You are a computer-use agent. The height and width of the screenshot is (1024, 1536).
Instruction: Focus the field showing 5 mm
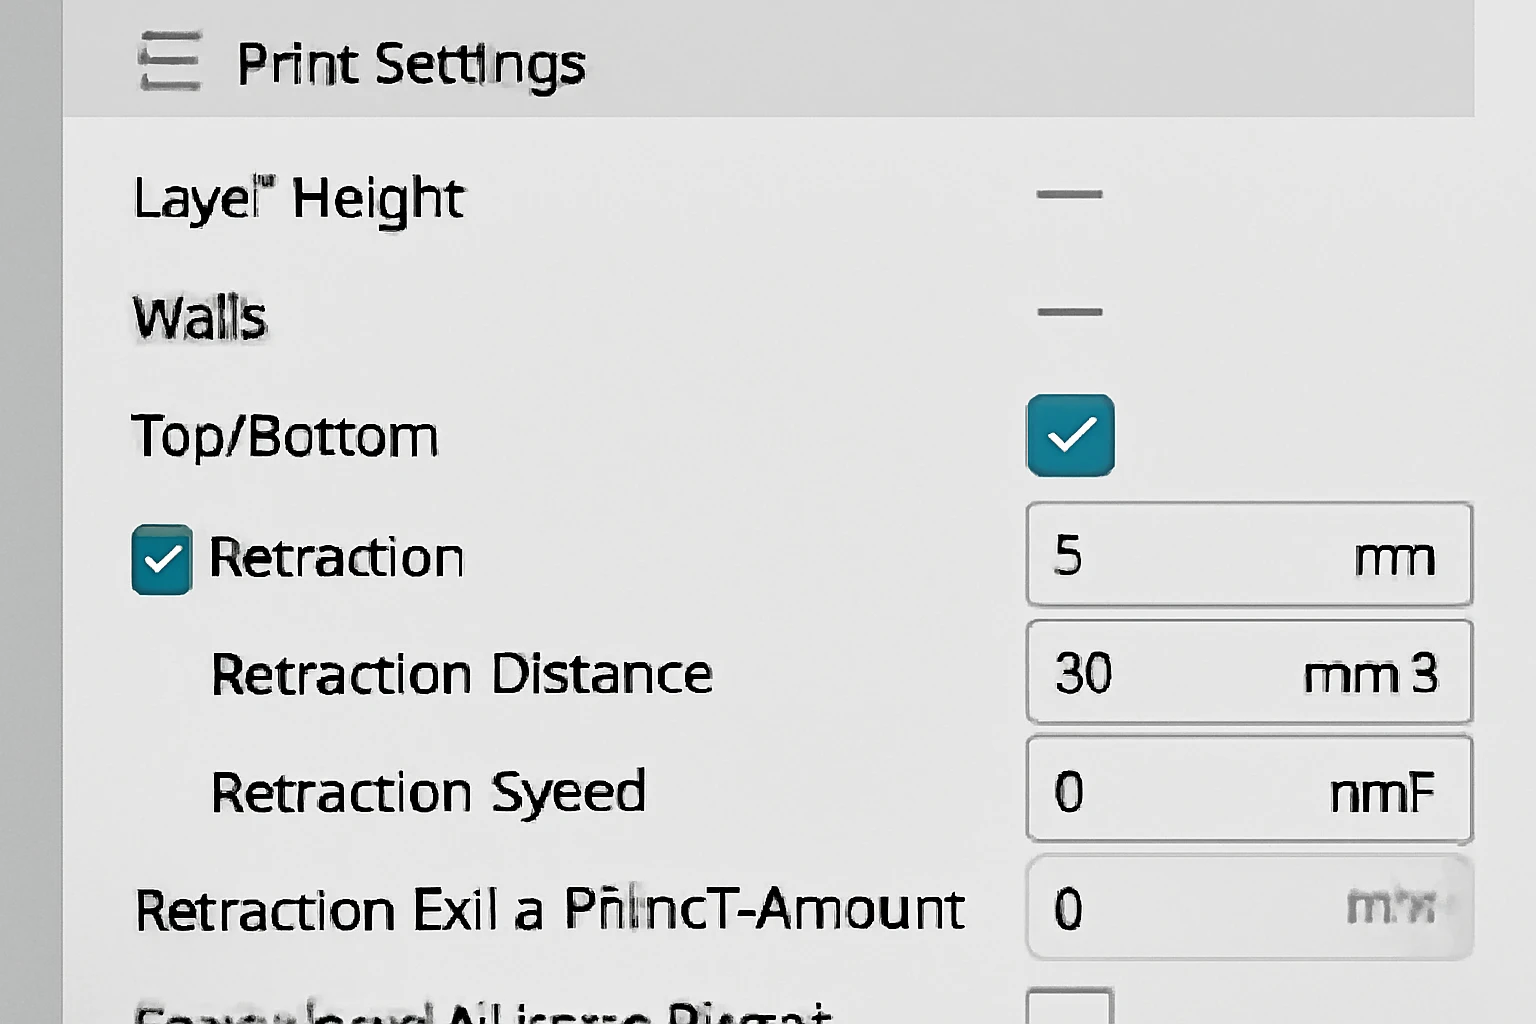[1248, 555]
